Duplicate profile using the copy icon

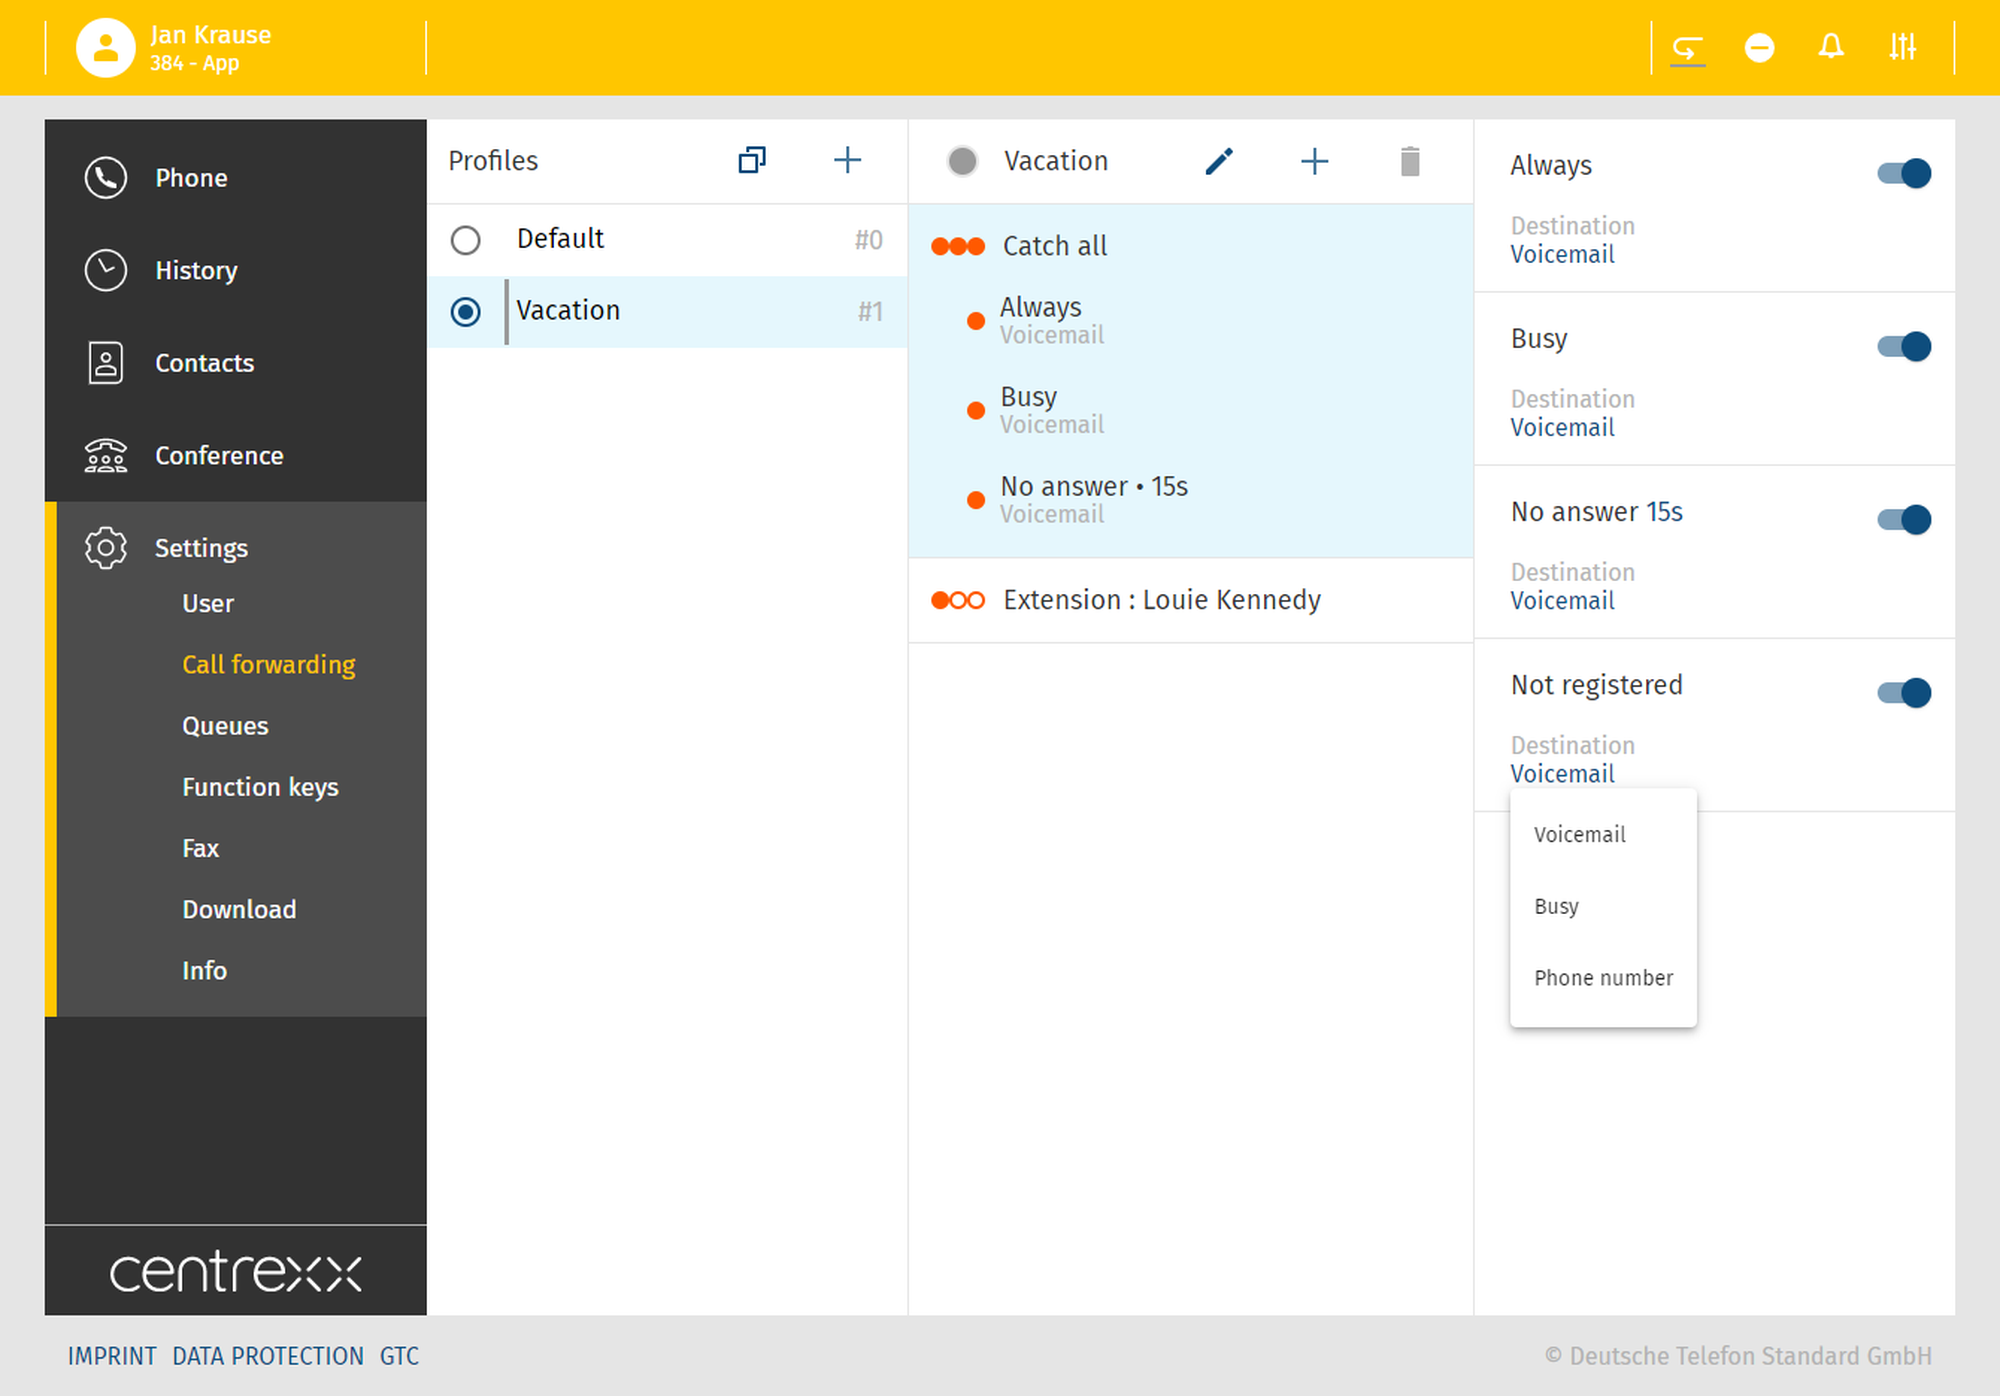[752, 161]
